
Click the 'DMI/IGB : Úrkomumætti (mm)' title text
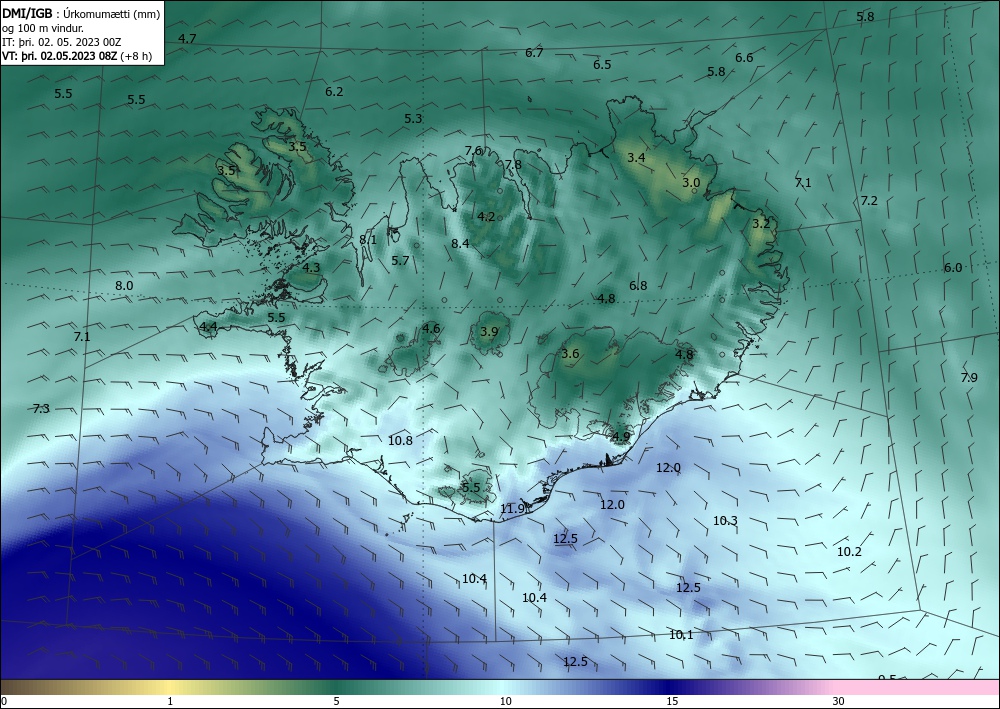(81, 14)
